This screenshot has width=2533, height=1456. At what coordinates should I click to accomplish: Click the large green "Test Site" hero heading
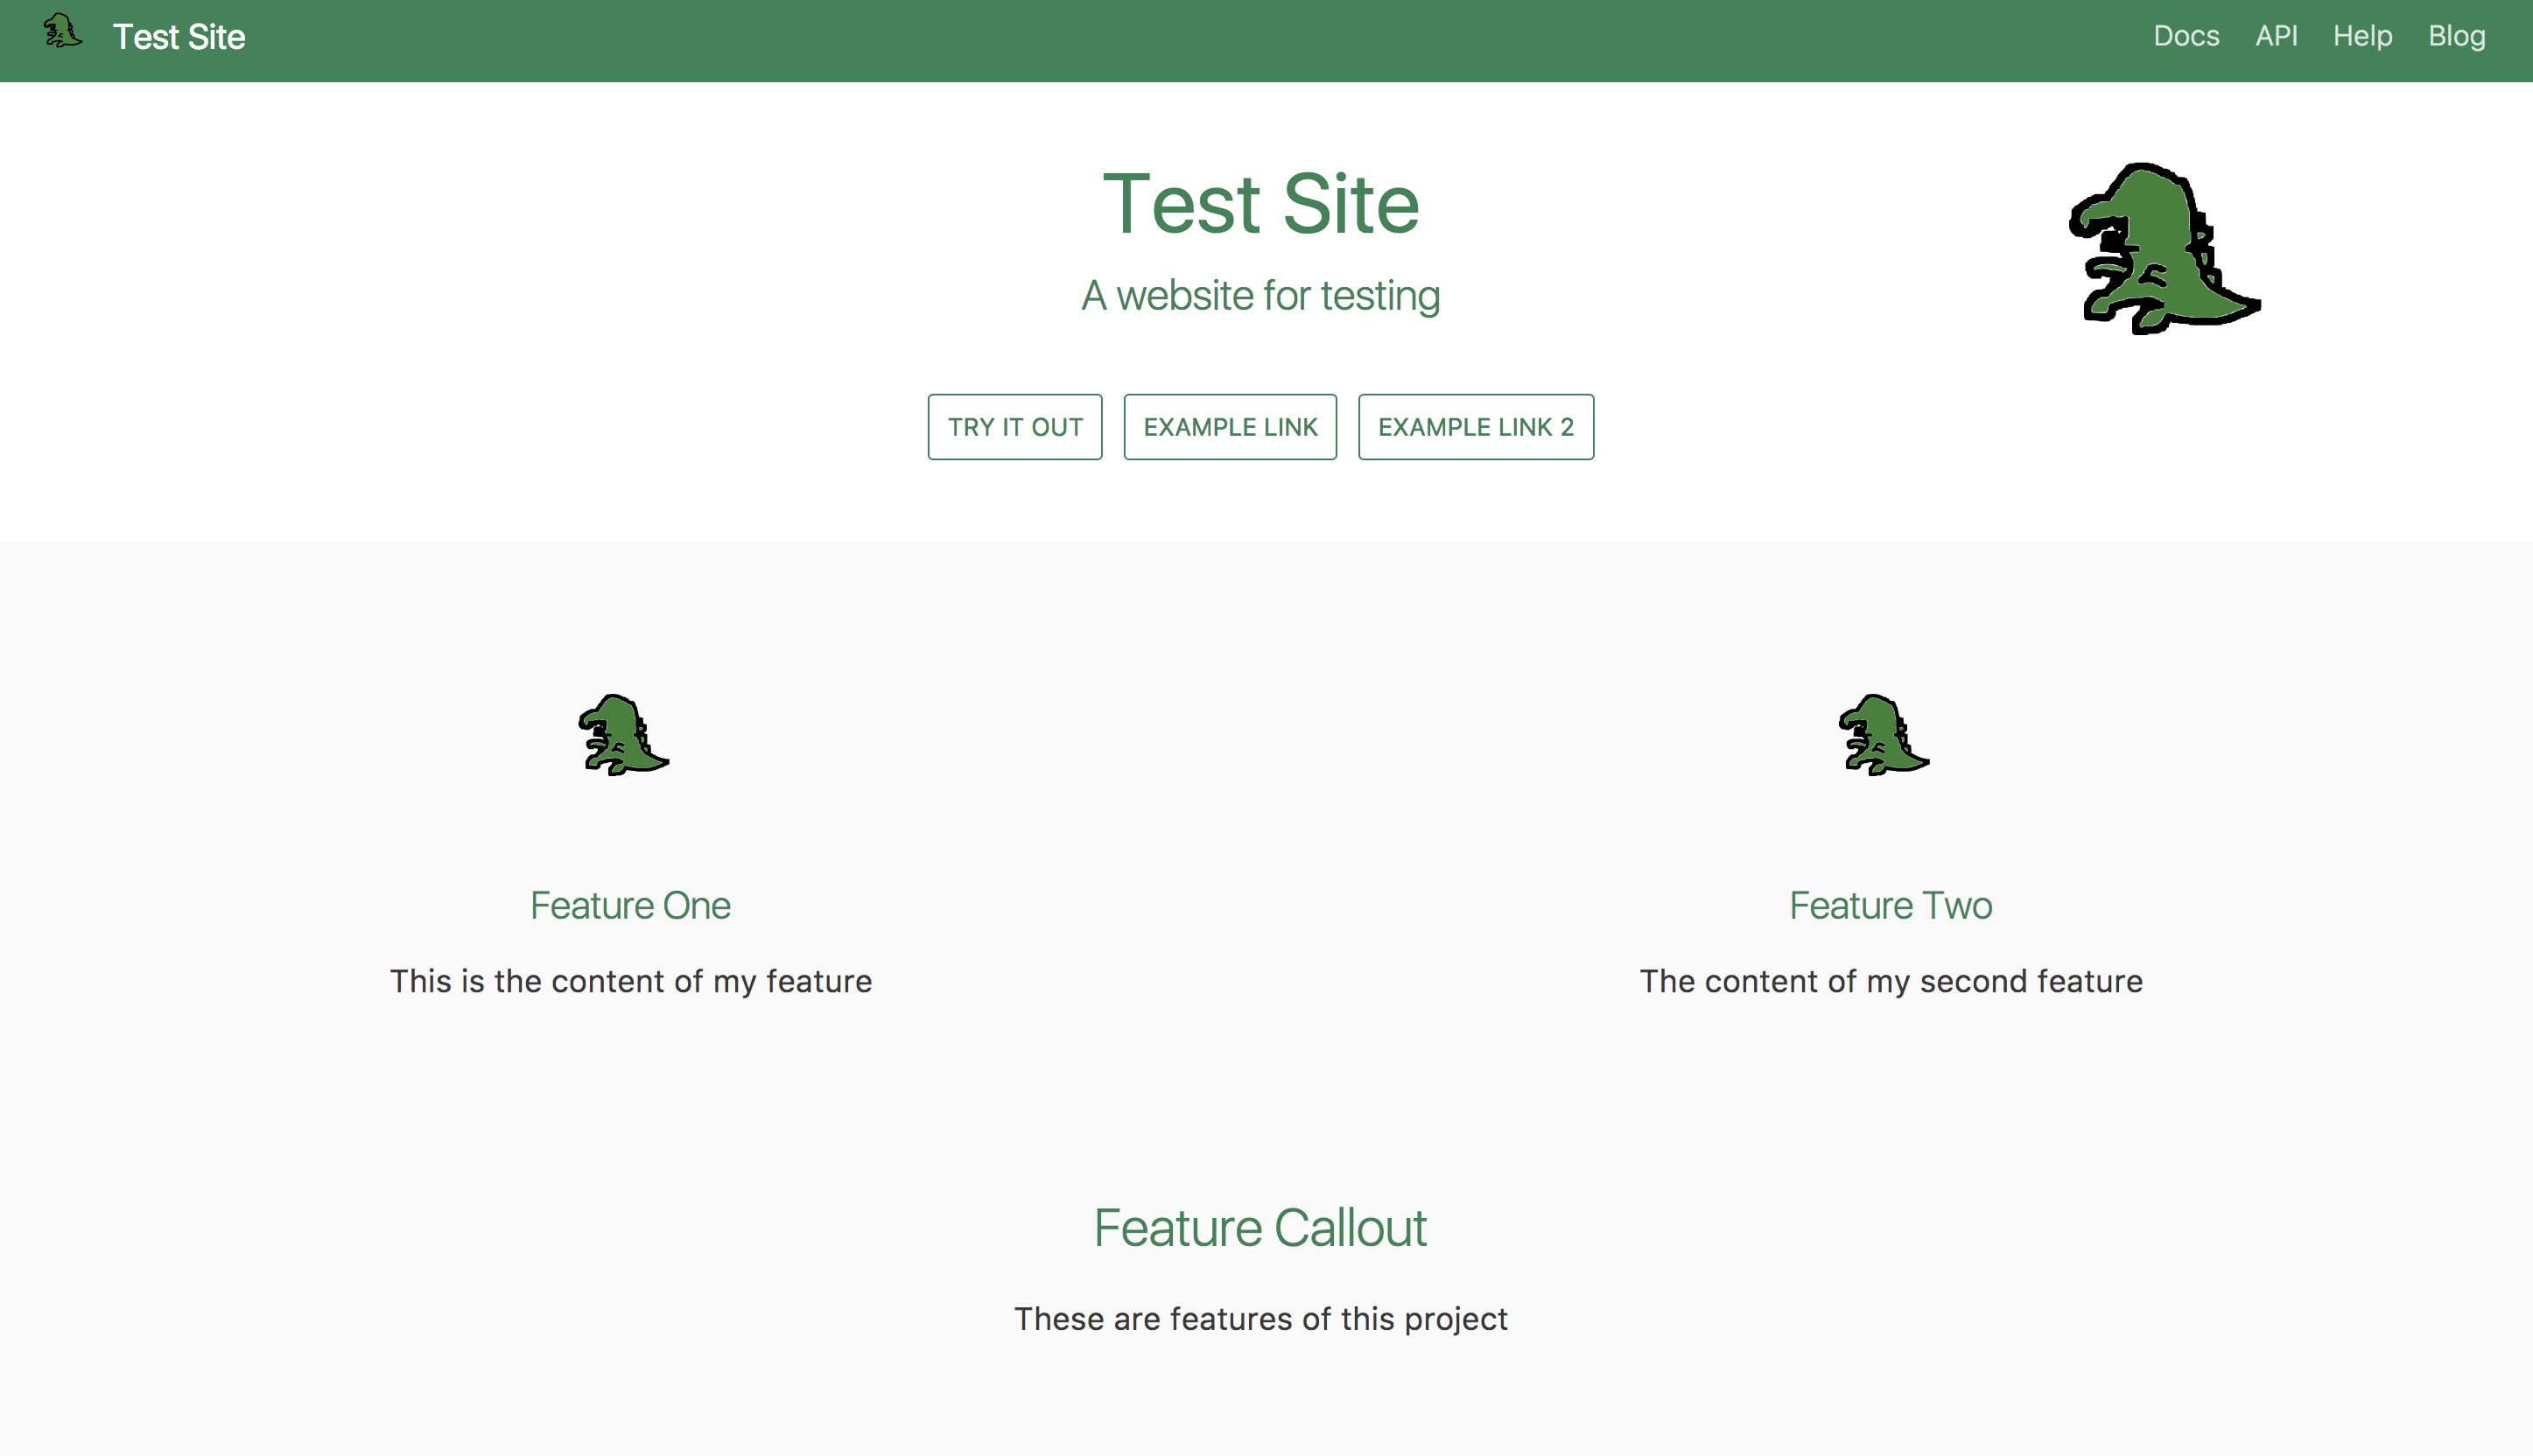(1260, 204)
